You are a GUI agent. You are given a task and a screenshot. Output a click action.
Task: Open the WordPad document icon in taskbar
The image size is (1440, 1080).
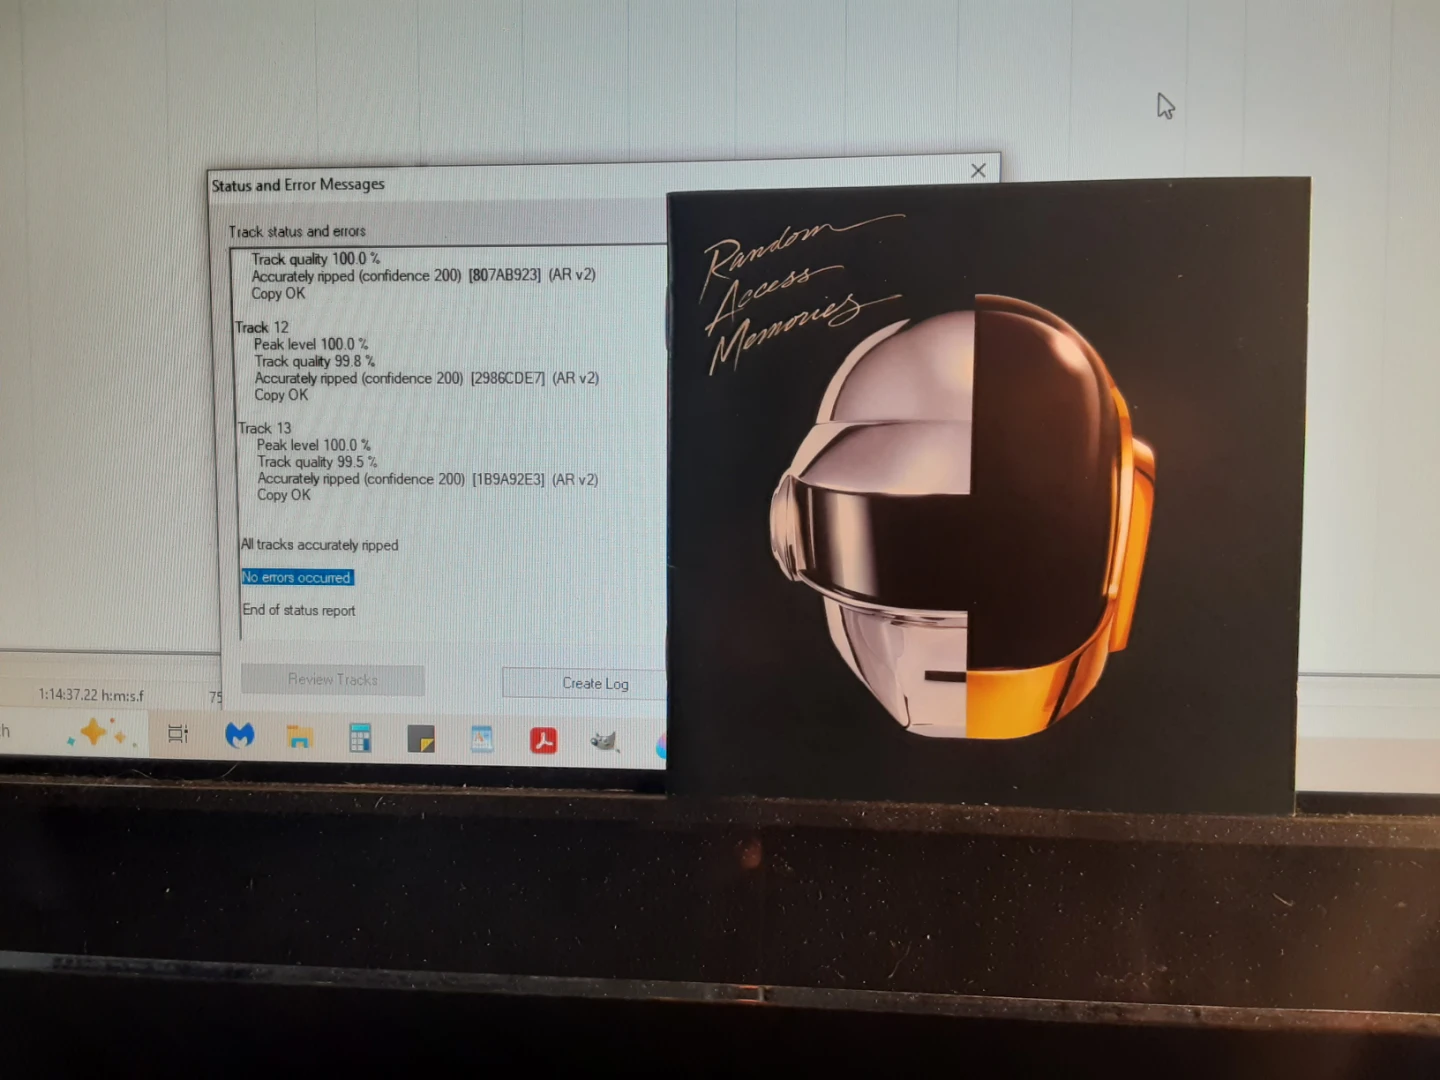point(482,739)
